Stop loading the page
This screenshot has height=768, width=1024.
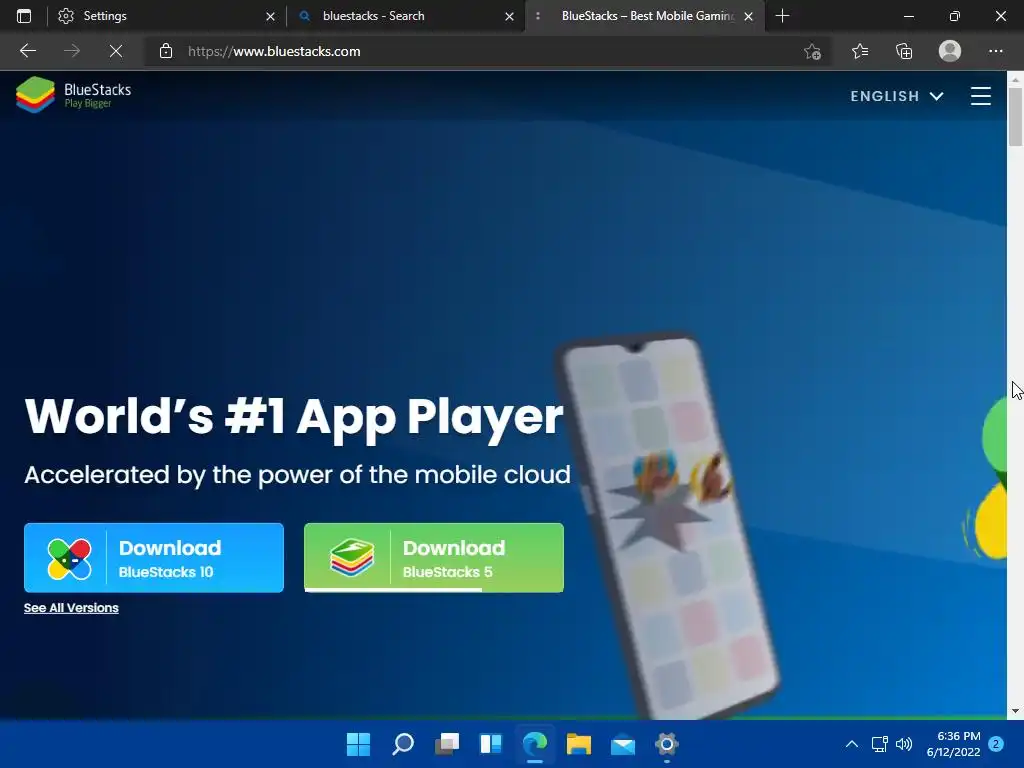tap(116, 51)
